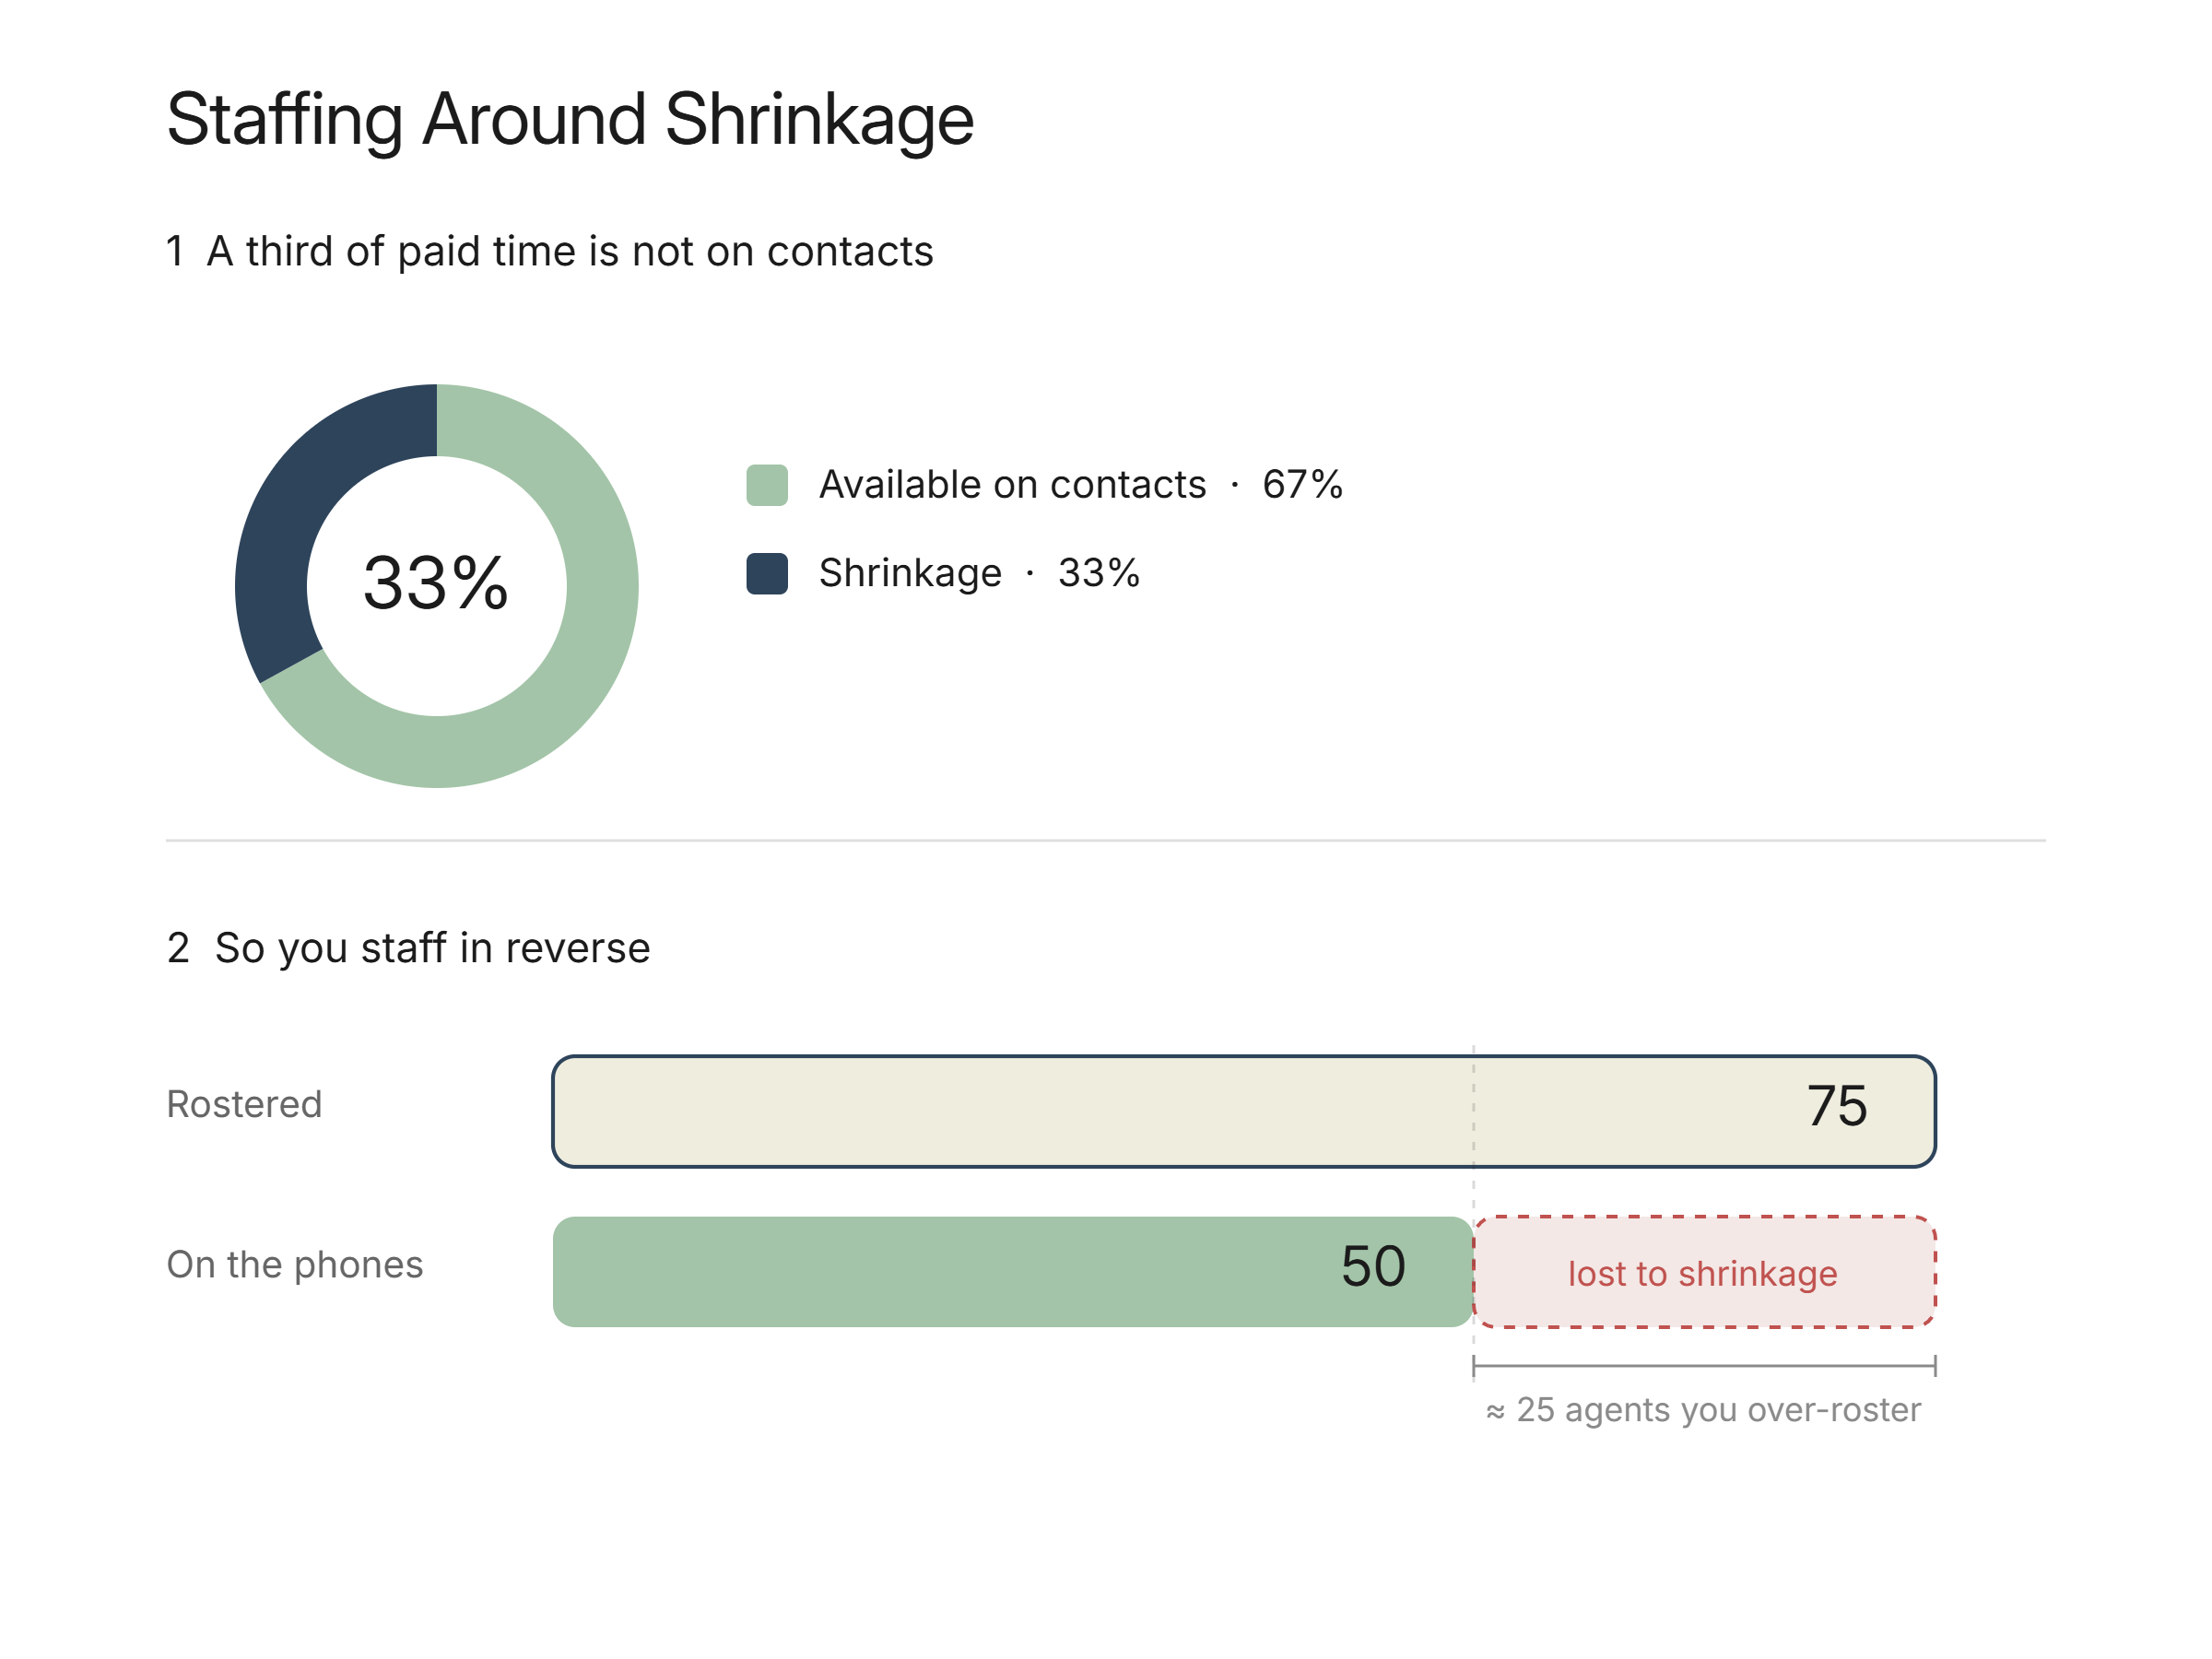Click the Staffing Around Shrinkage title

570,120
